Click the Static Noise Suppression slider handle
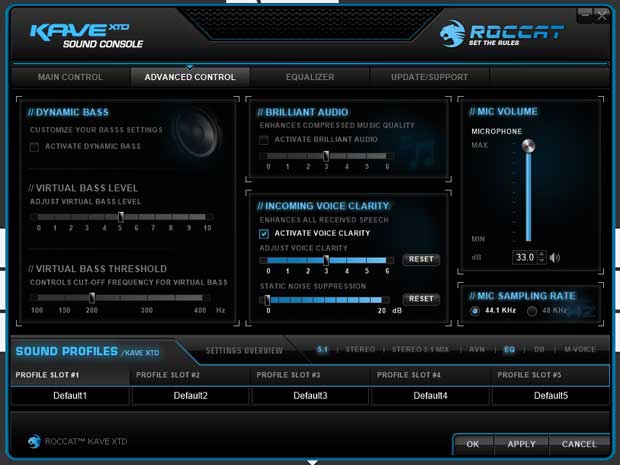620x465 pixels. click(x=267, y=300)
